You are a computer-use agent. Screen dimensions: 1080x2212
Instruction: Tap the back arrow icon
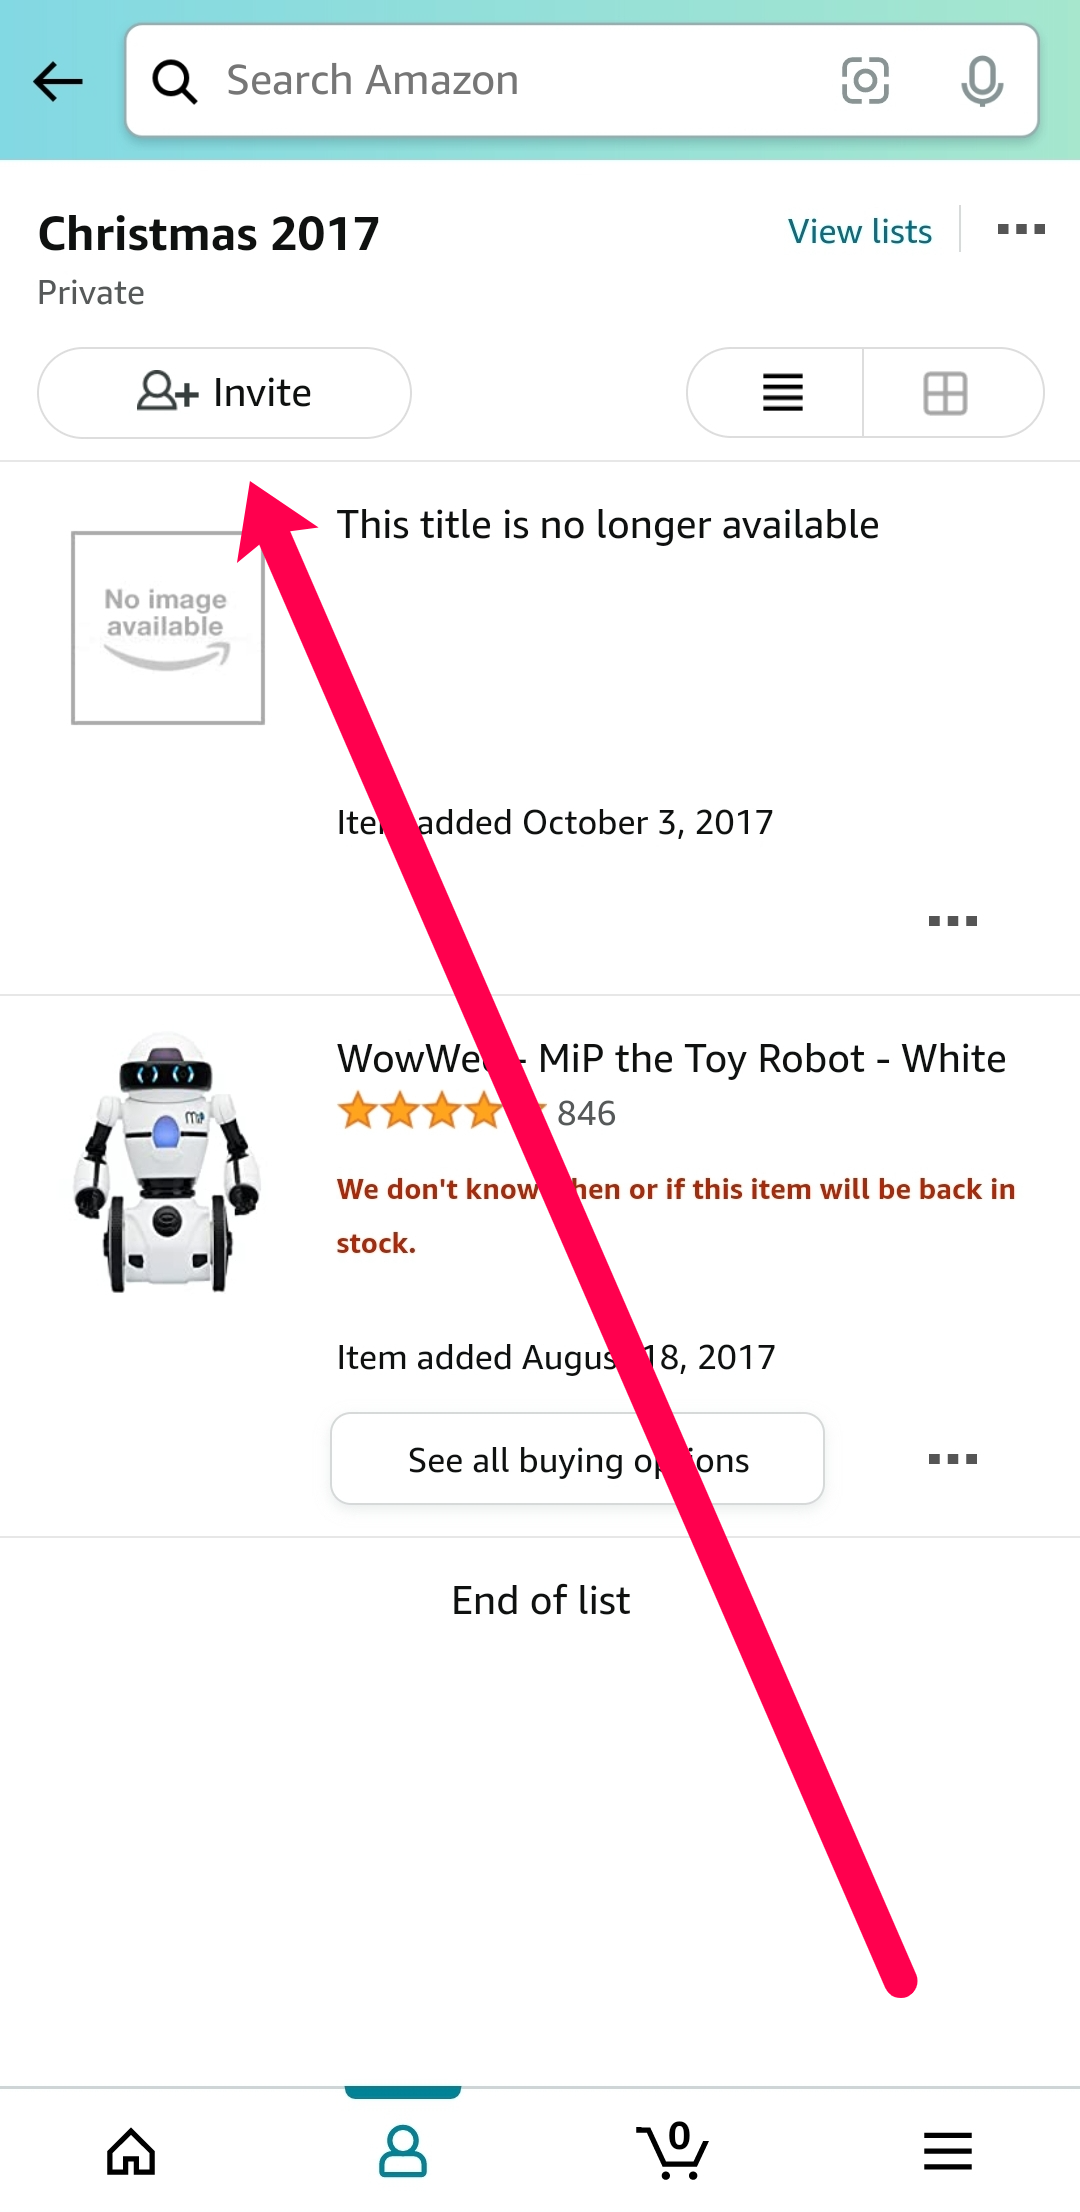pos(58,81)
